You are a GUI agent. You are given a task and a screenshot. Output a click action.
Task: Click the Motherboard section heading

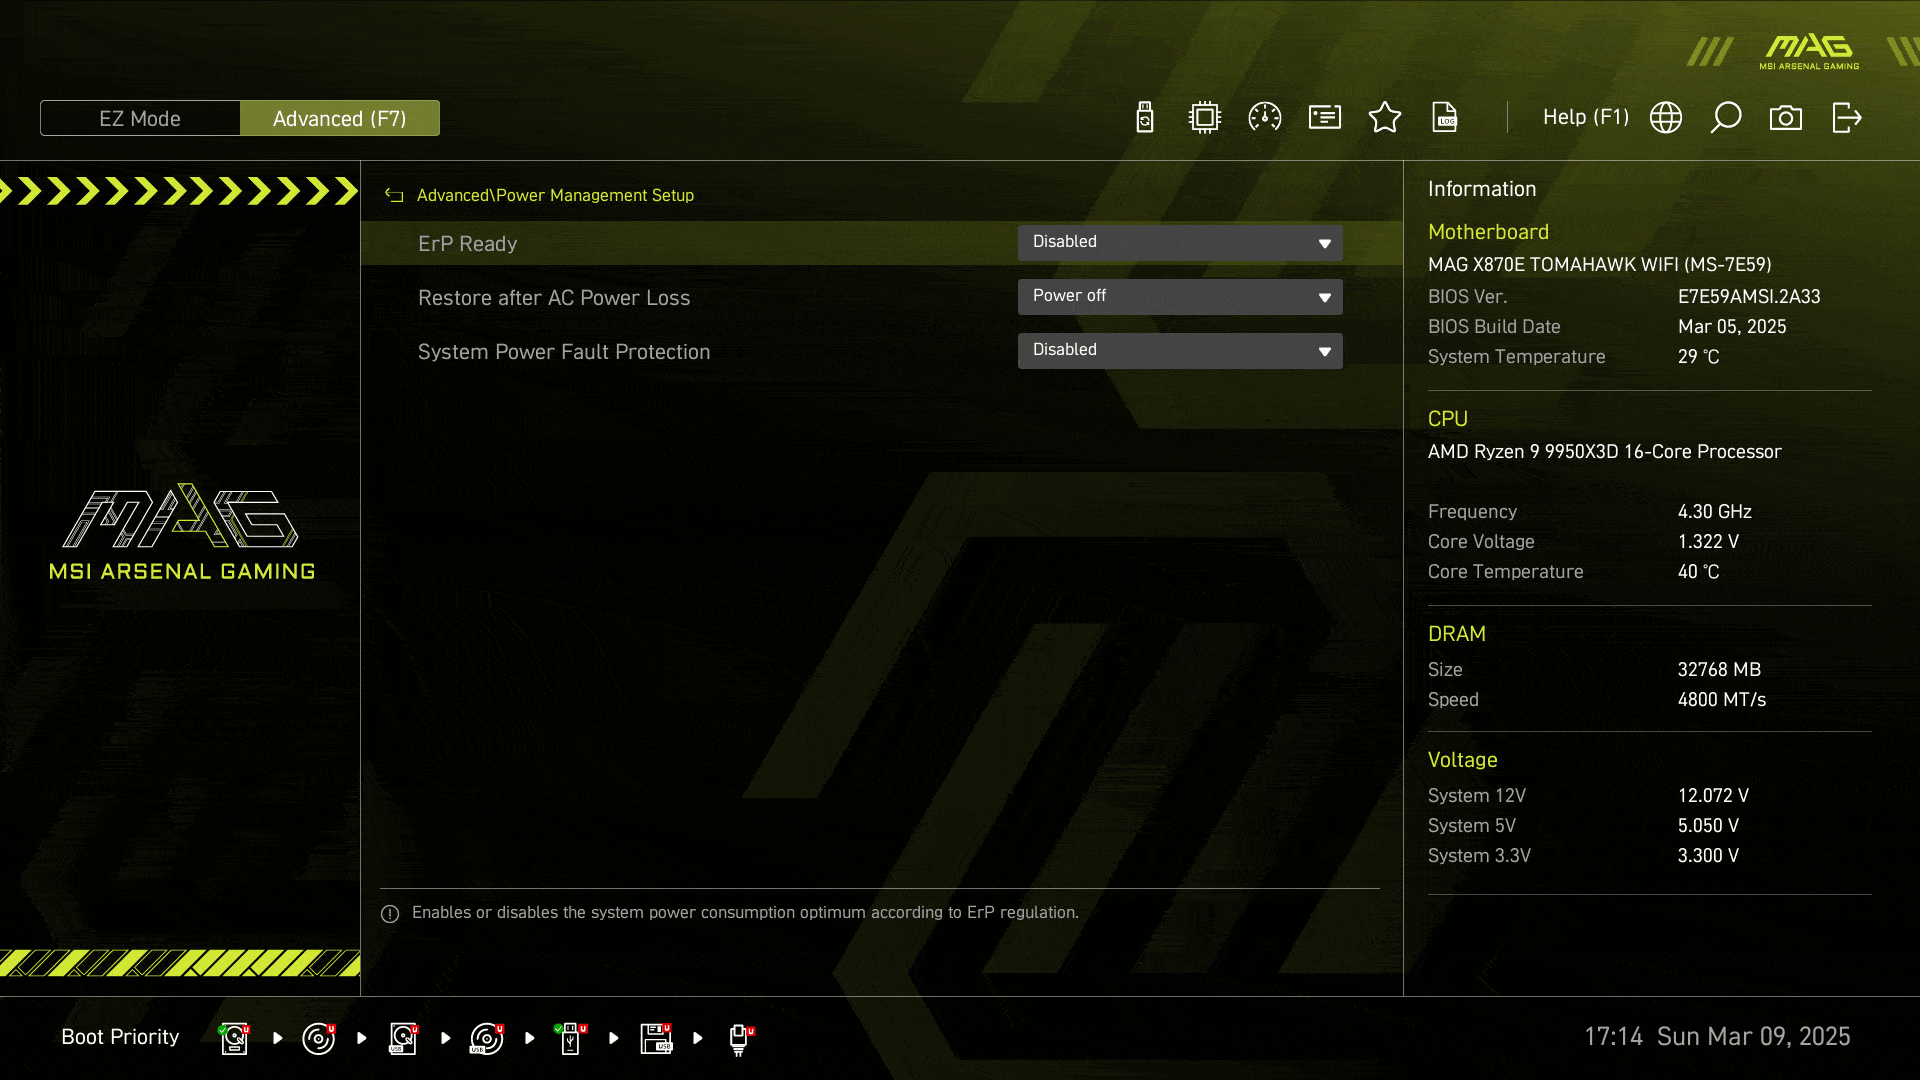click(x=1488, y=232)
